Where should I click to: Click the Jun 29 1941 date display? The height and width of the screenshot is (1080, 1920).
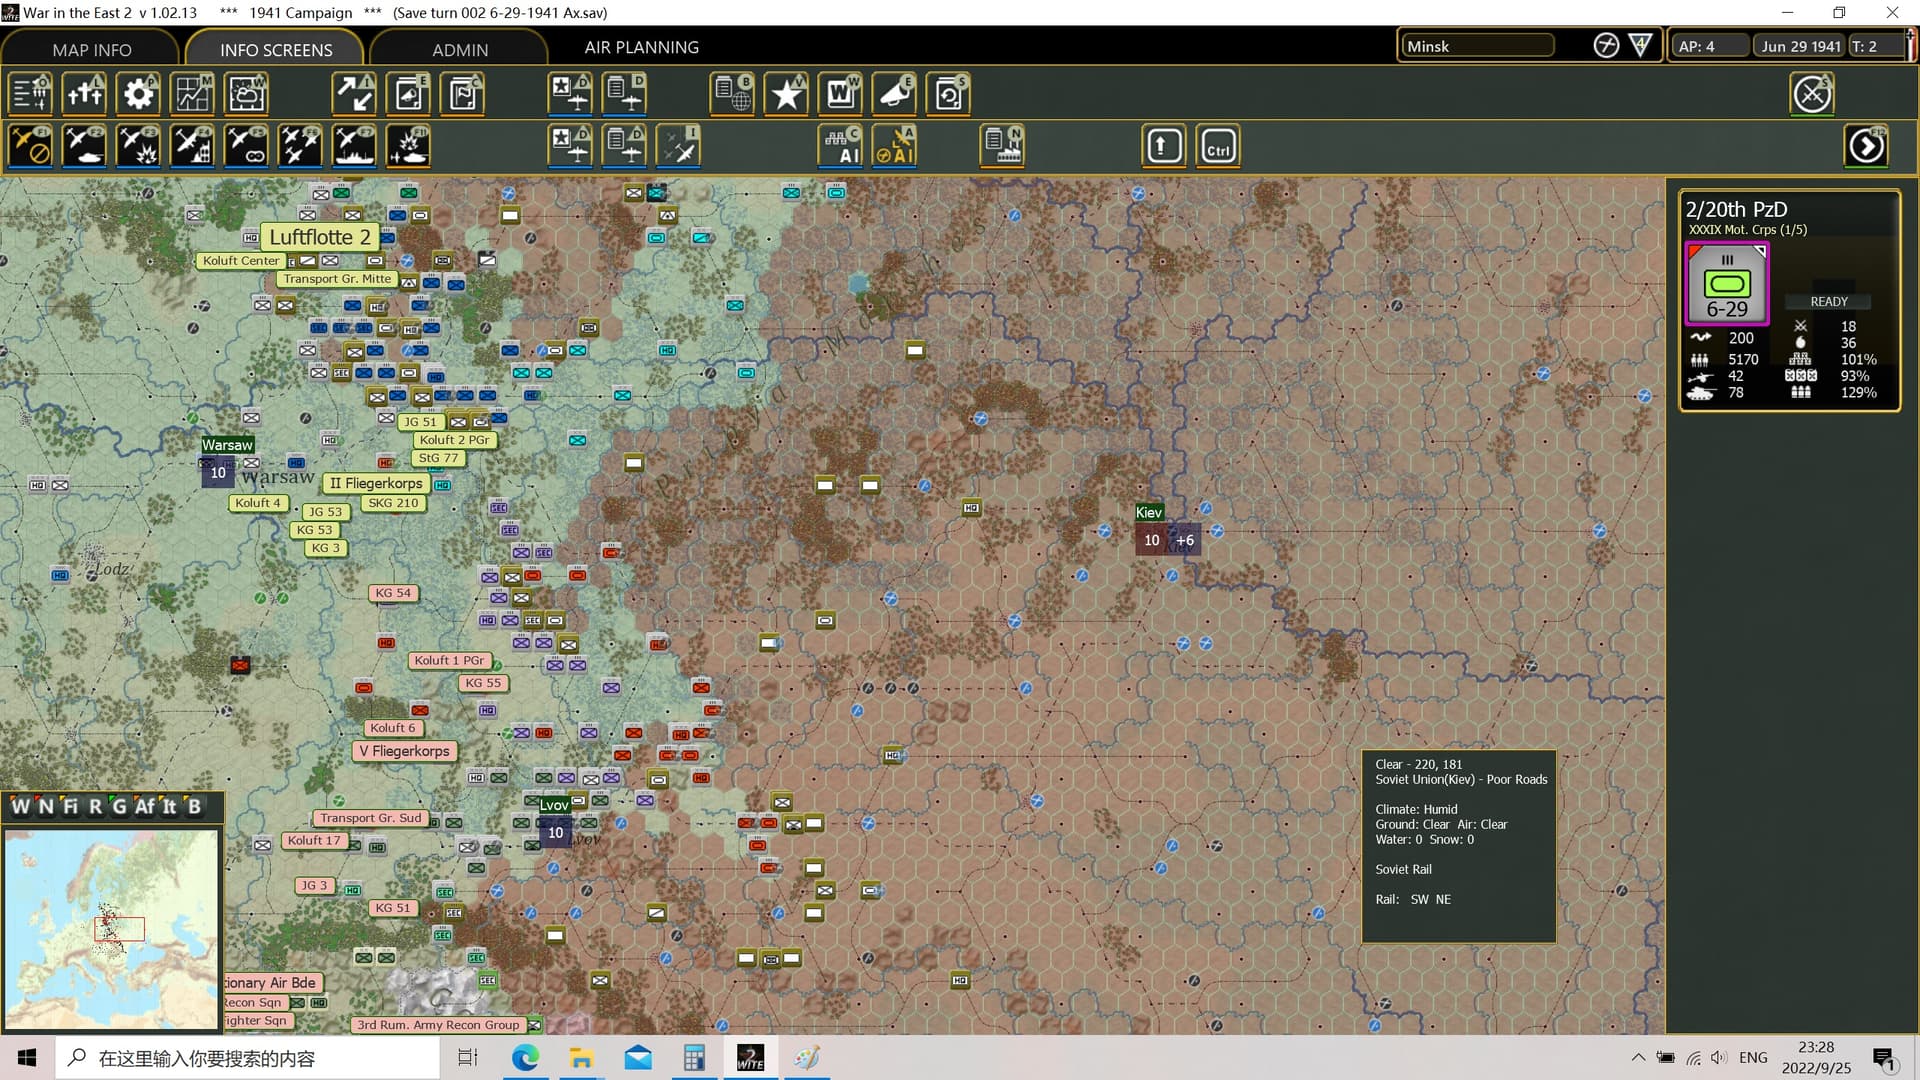tap(1800, 46)
